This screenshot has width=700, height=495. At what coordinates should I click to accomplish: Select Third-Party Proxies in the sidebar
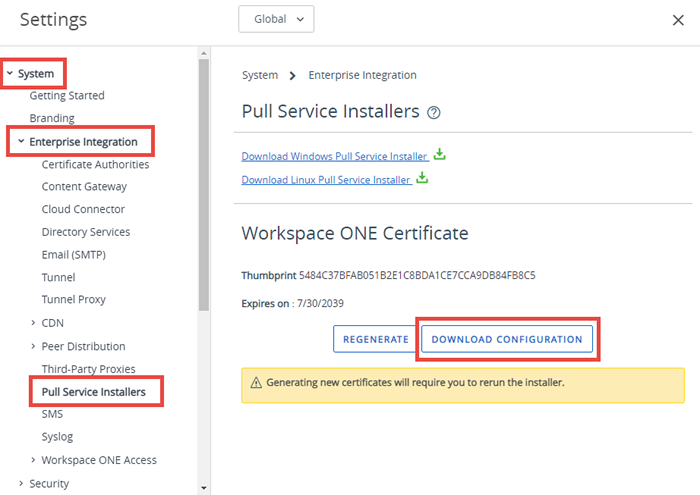[x=88, y=369]
